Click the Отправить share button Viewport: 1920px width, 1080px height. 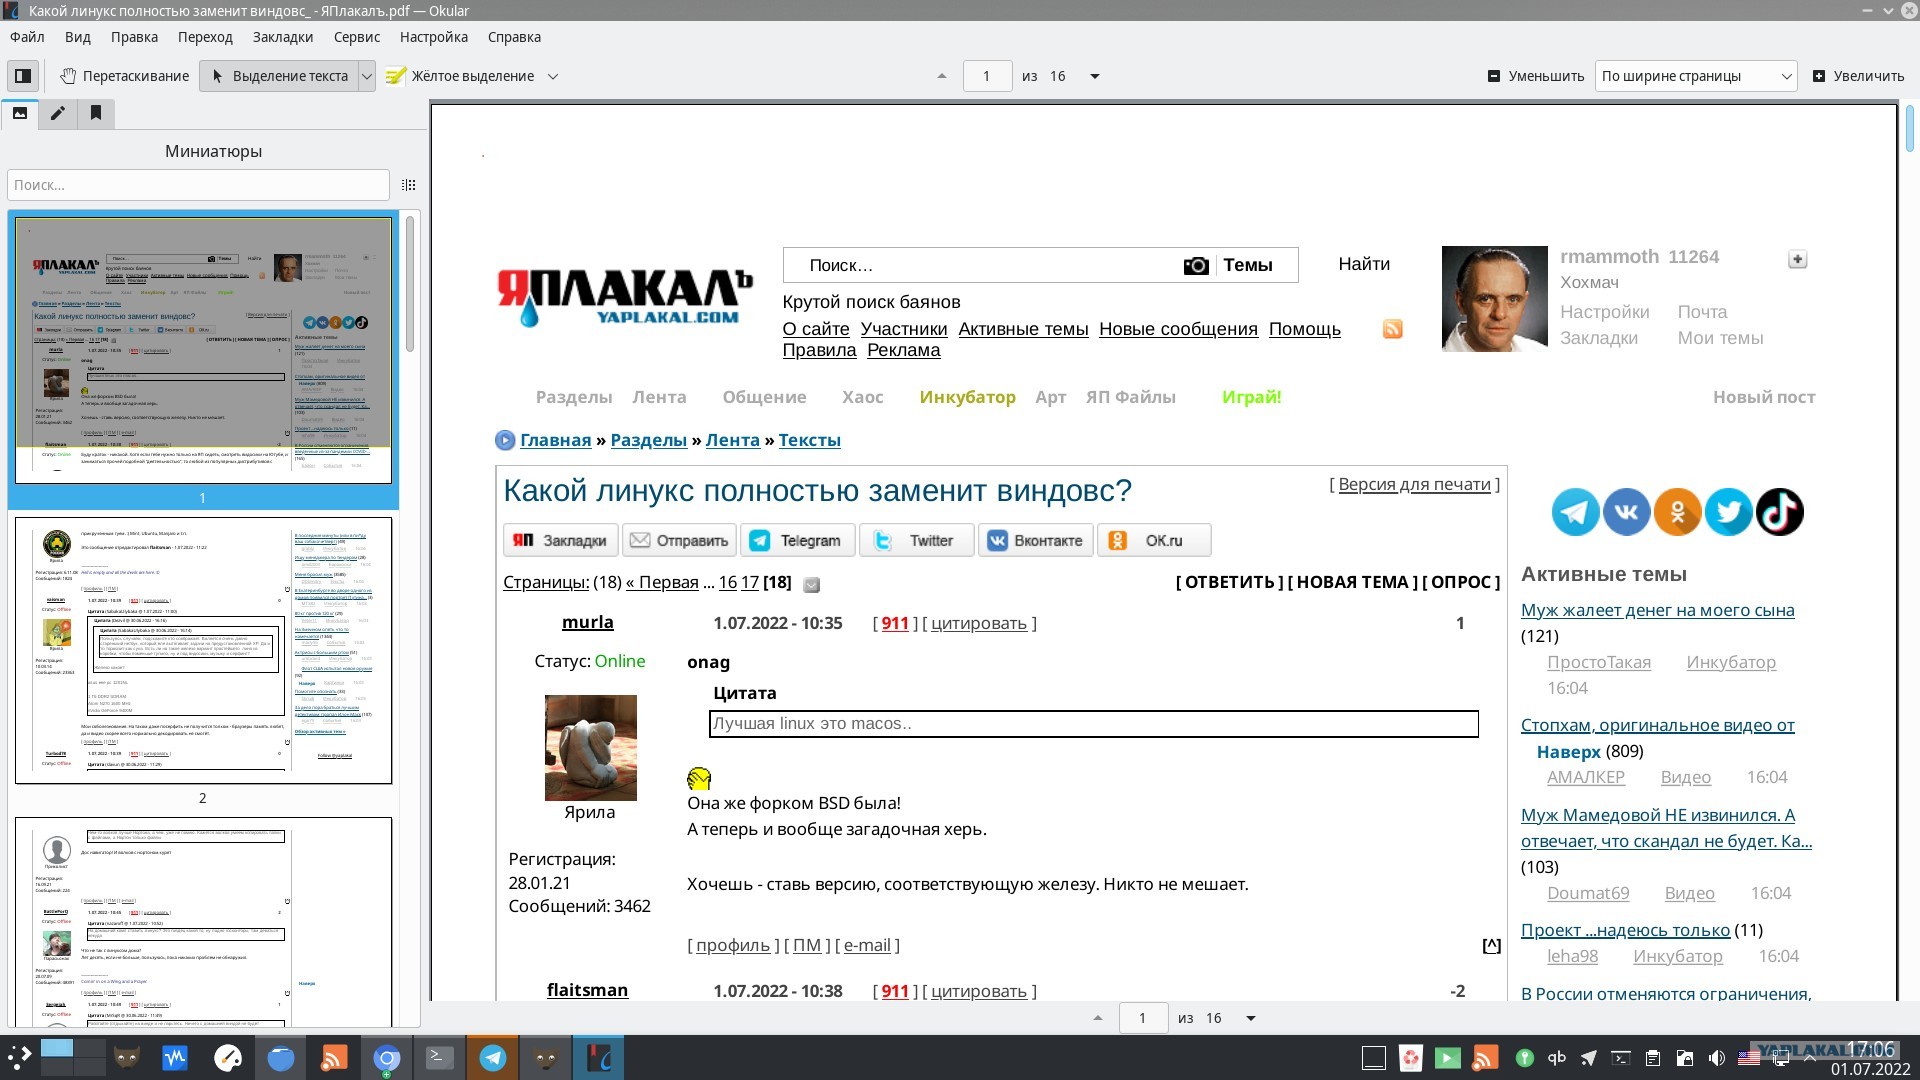679,540
